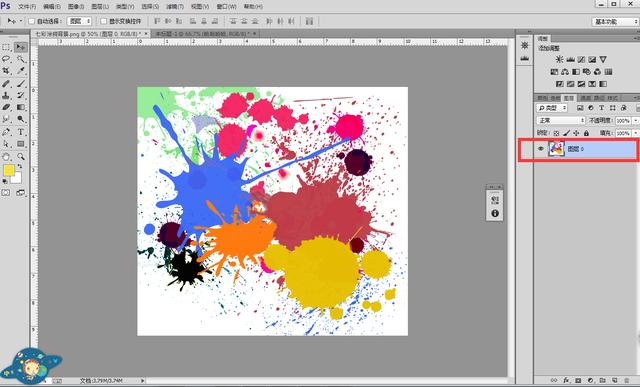
Task: Enable 显示变换控件 transform controls checkbox
Action: tap(103, 21)
